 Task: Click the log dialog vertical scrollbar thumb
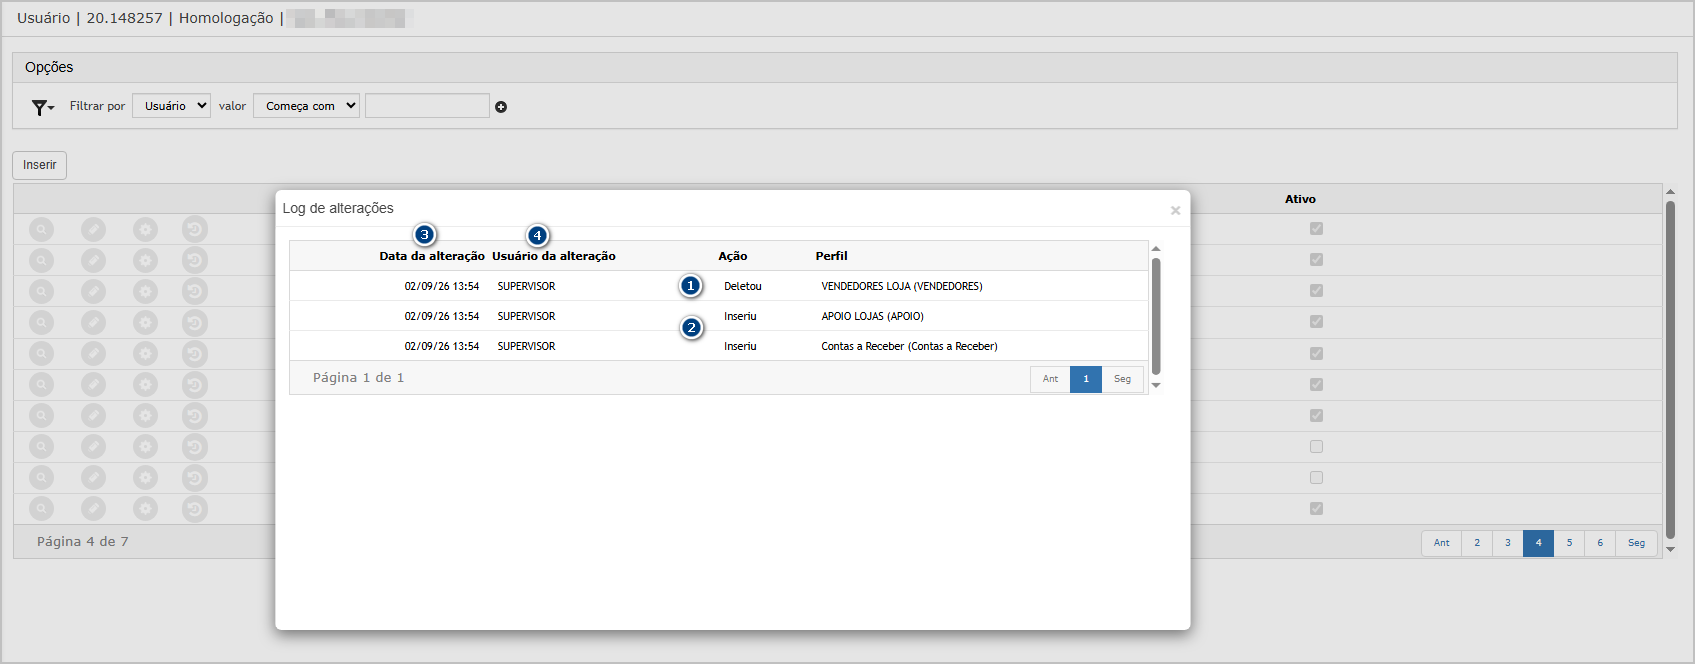point(1156,316)
